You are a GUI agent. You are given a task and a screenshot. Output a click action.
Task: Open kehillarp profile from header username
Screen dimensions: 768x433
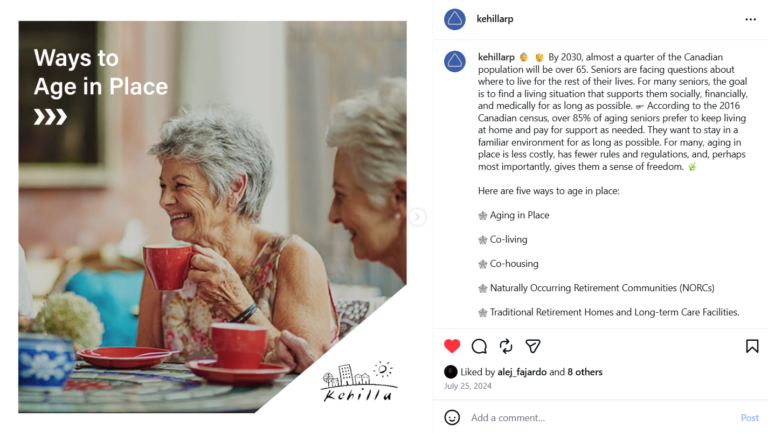click(x=495, y=19)
